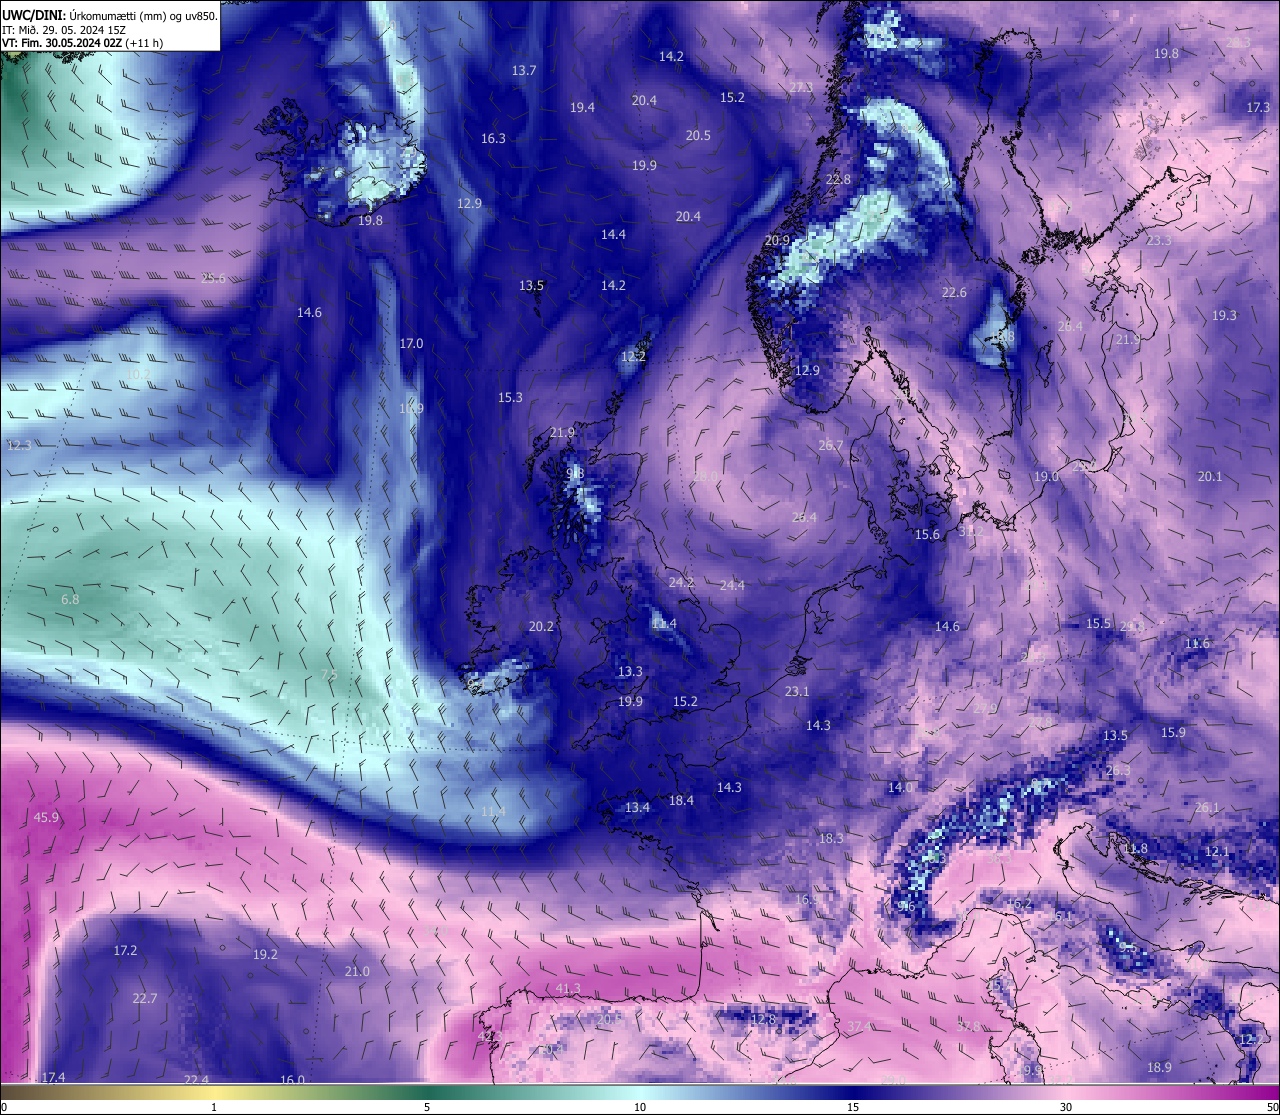Click the 6.8 value label
Screen dimensions: 1280x1115
click(x=70, y=599)
